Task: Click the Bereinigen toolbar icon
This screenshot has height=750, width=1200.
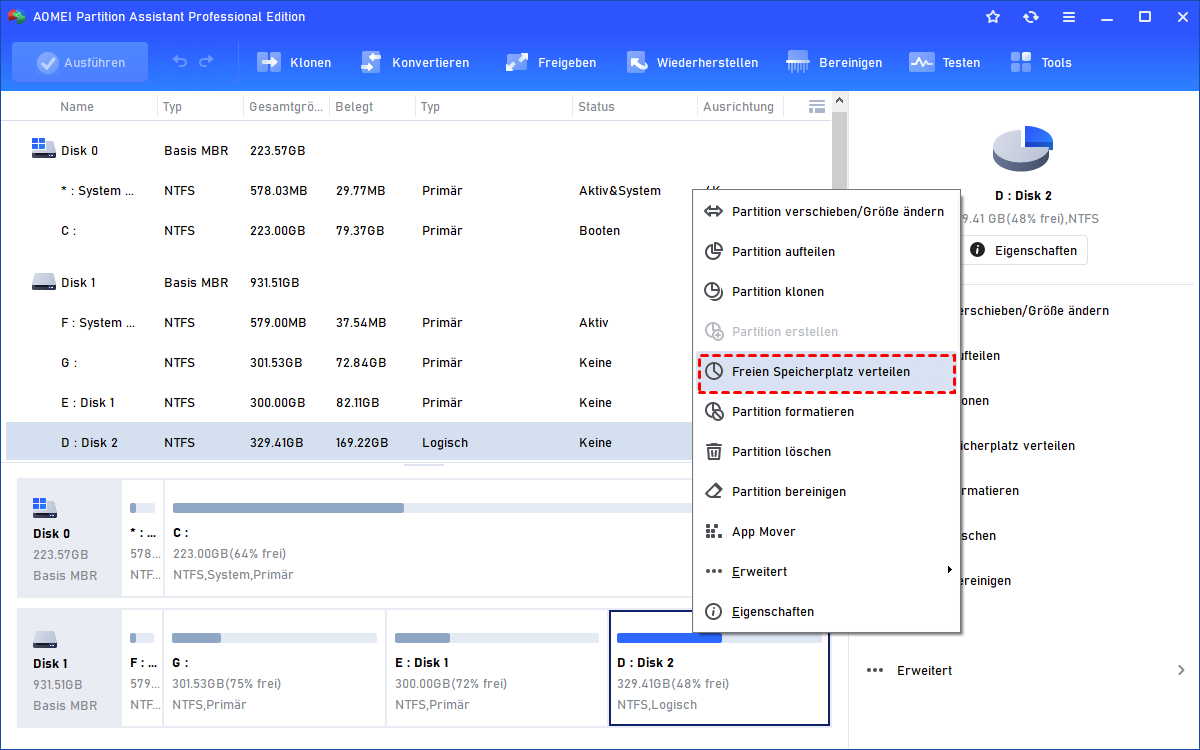Action: [x=798, y=62]
